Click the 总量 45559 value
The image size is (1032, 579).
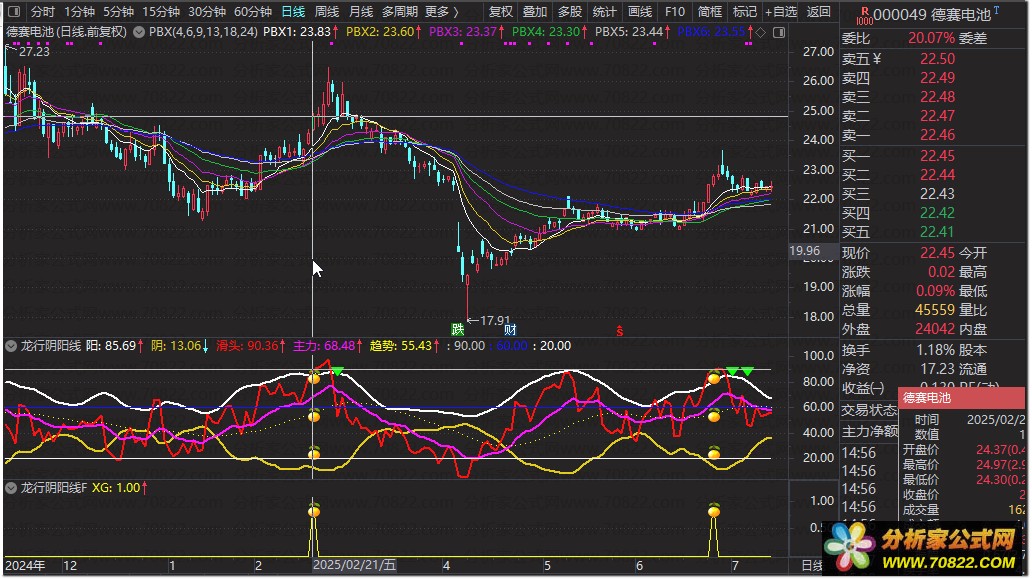(935, 310)
